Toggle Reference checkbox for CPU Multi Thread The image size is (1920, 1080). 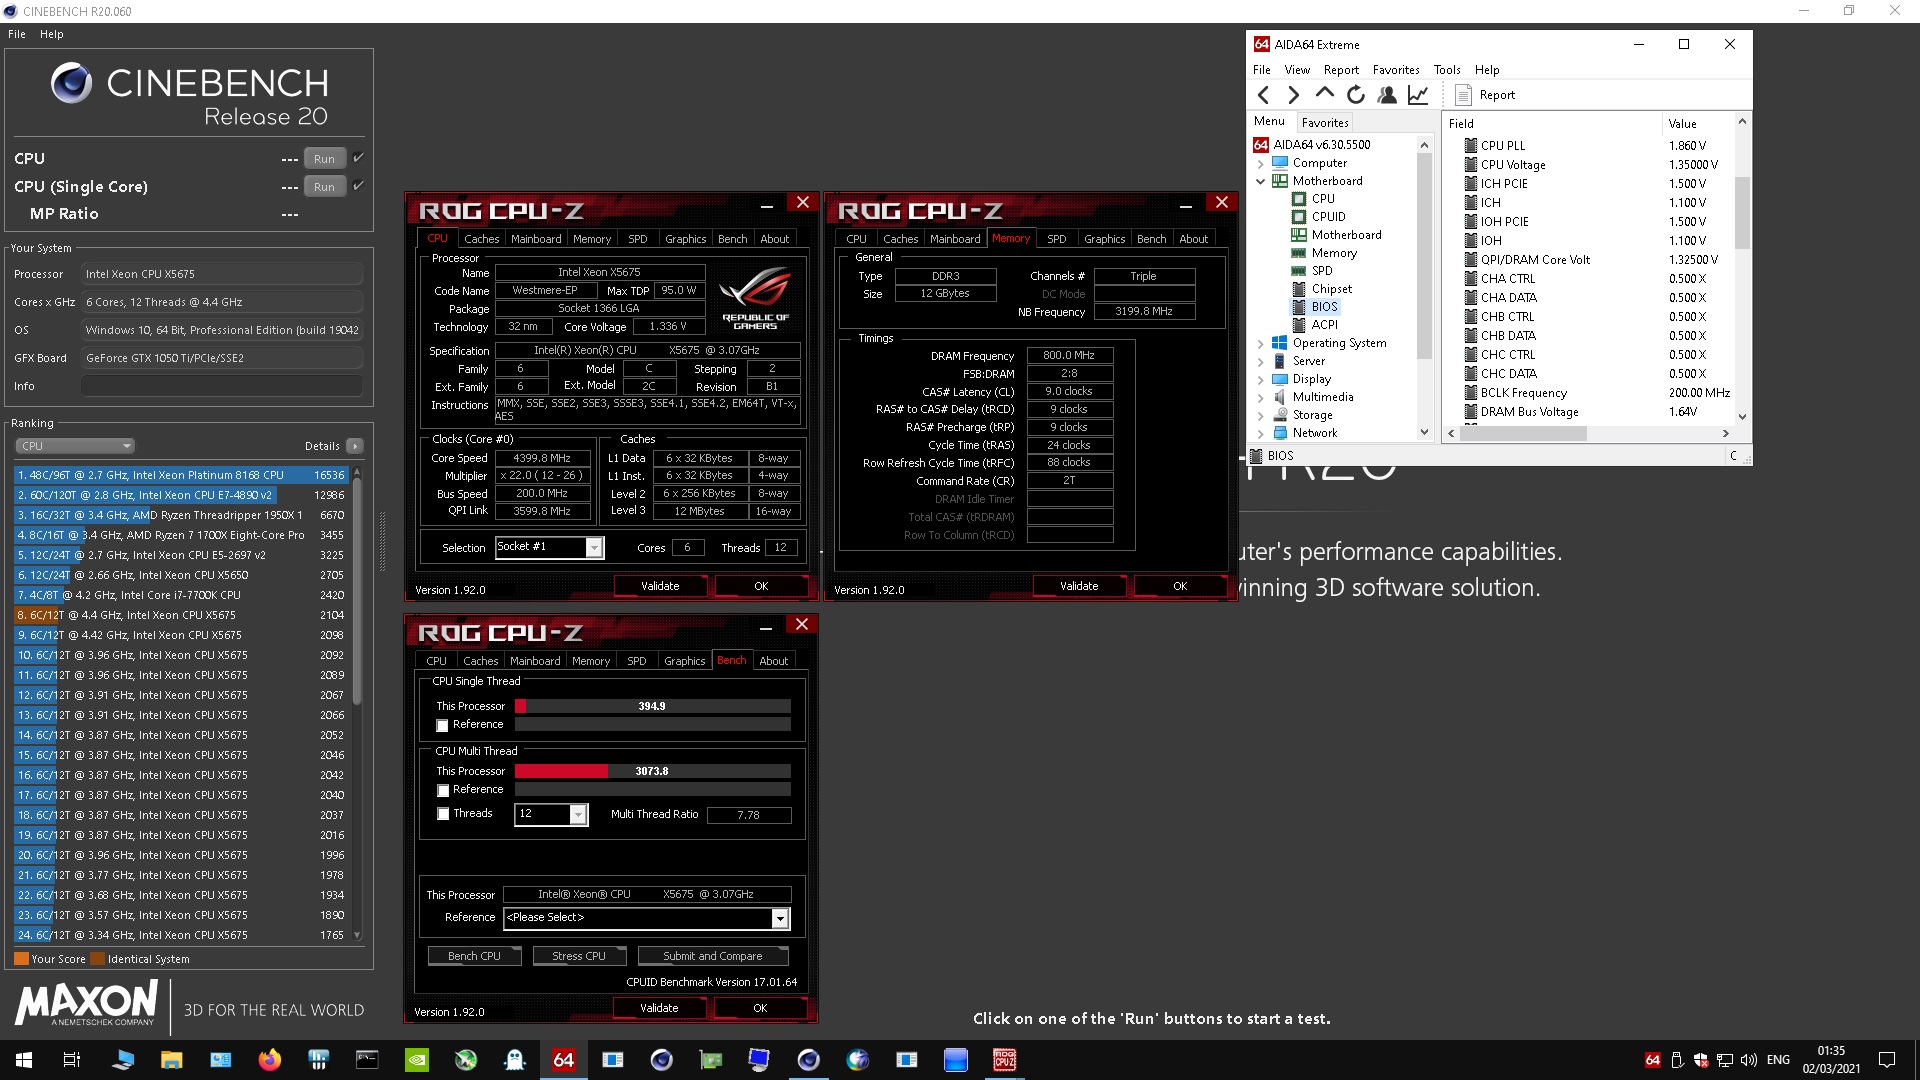(x=444, y=789)
